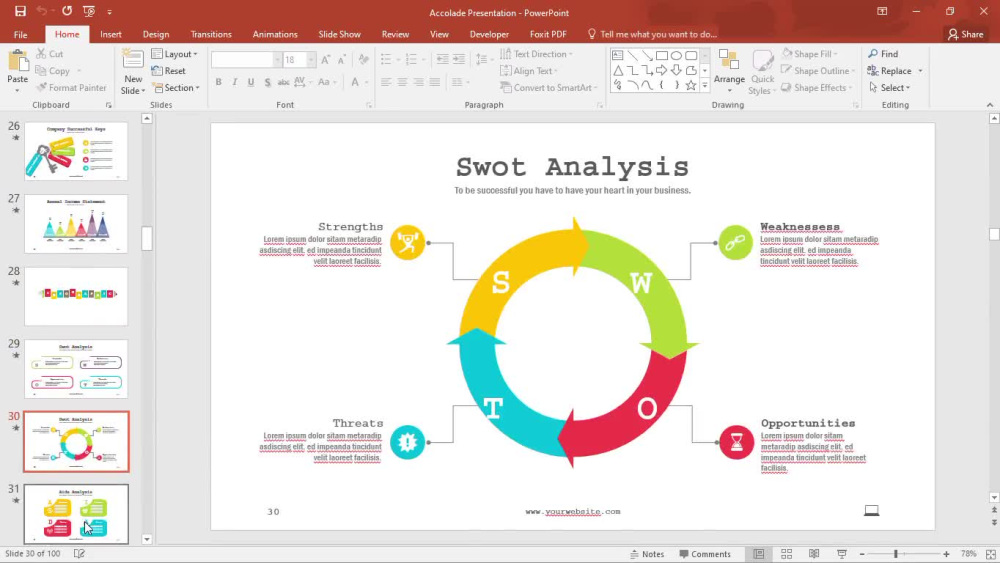Screen dimensions: 1000x563
Task: Toggle the Comments pane
Action: point(705,554)
